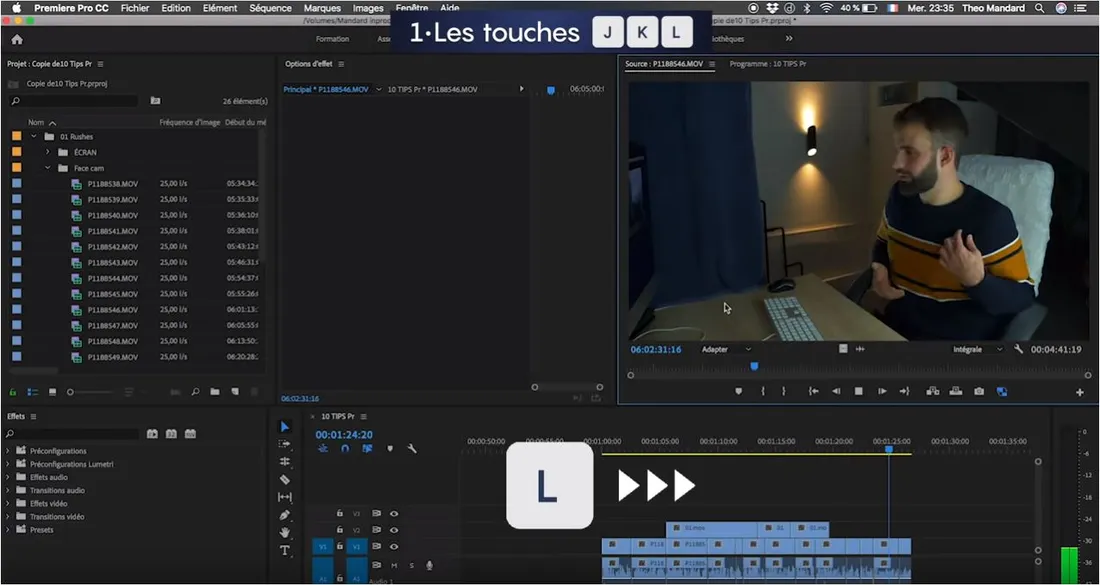The height and width of the screenshot is (585, 1100).
Task: Select the Pen tool
Action: point(285,515)
